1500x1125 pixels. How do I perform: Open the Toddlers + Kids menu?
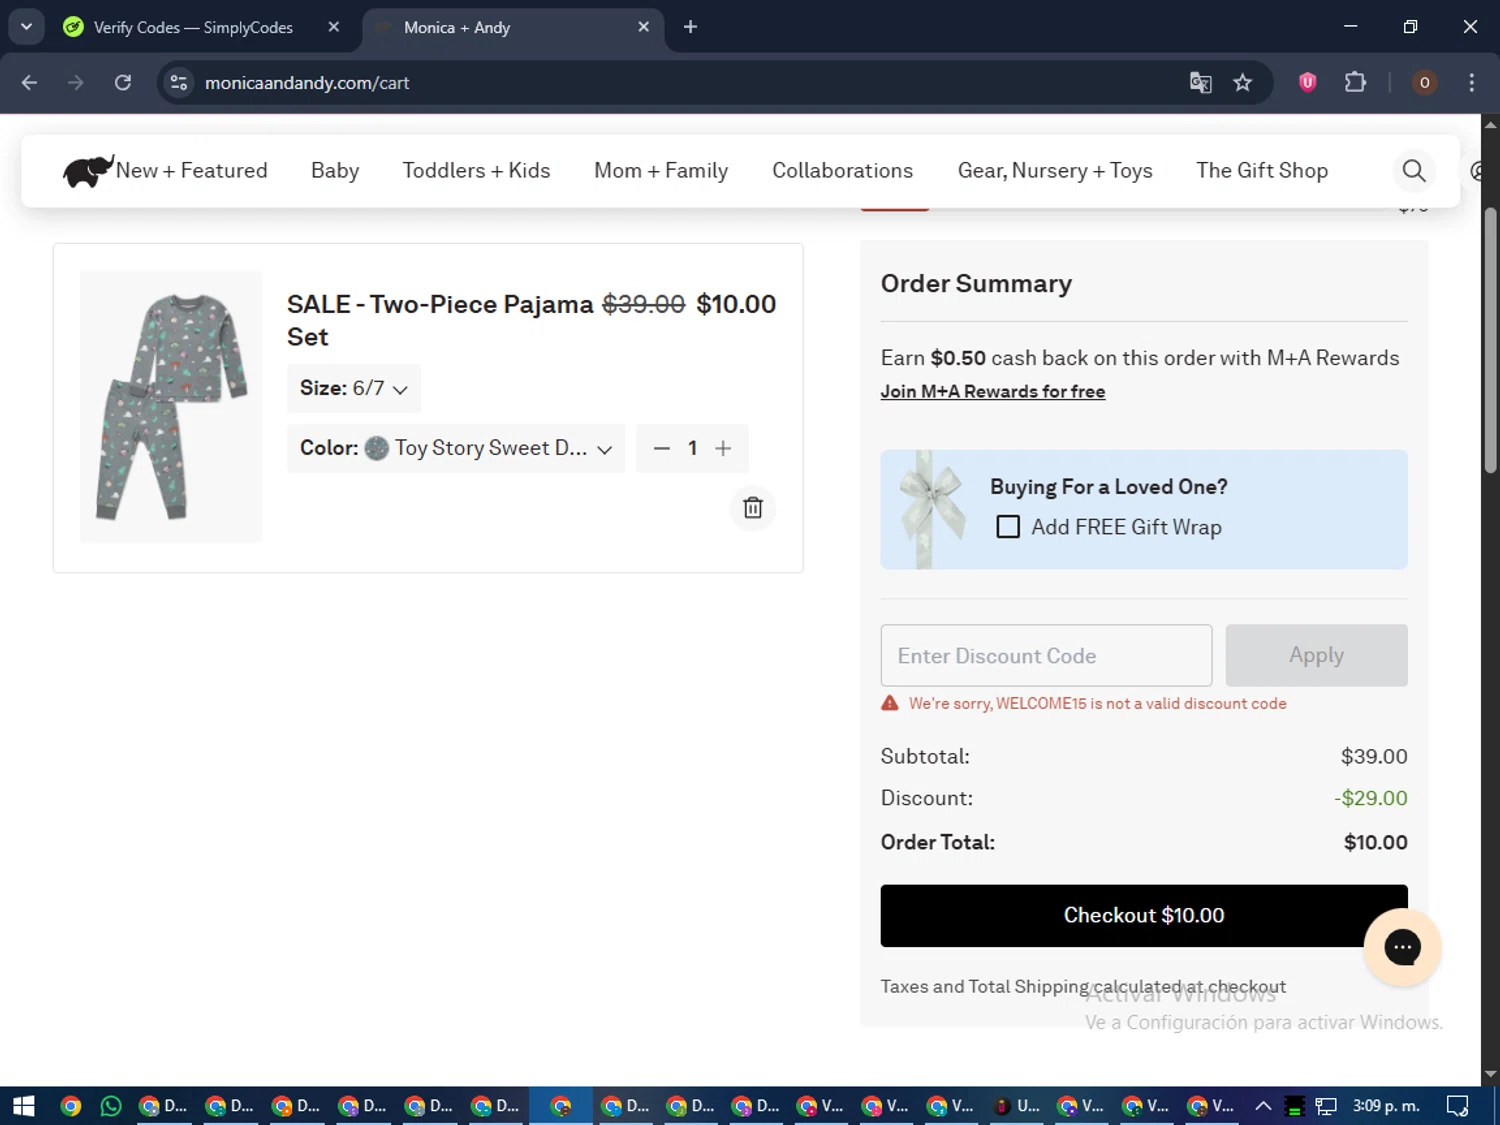[476, 171]
